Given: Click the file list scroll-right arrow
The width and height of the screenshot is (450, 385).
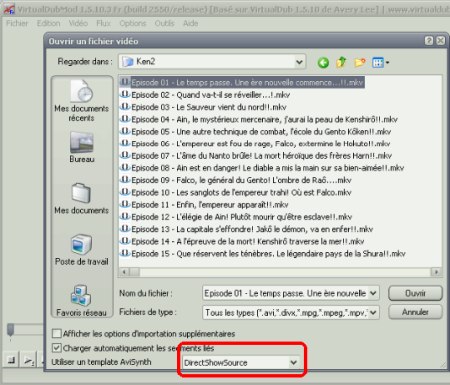Looking at the screenshot, I should [x=436, y=272].
